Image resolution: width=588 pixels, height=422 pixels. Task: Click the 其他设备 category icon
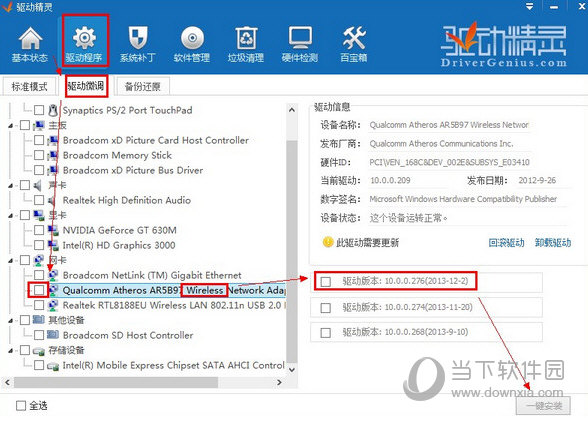click(x=39, y=320)
